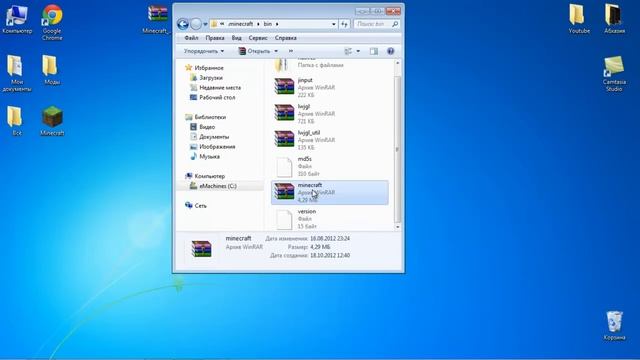Click the bin breadcrumb segment
The image size is (640, 360).
pyautogui.click(x=267, y=24)
